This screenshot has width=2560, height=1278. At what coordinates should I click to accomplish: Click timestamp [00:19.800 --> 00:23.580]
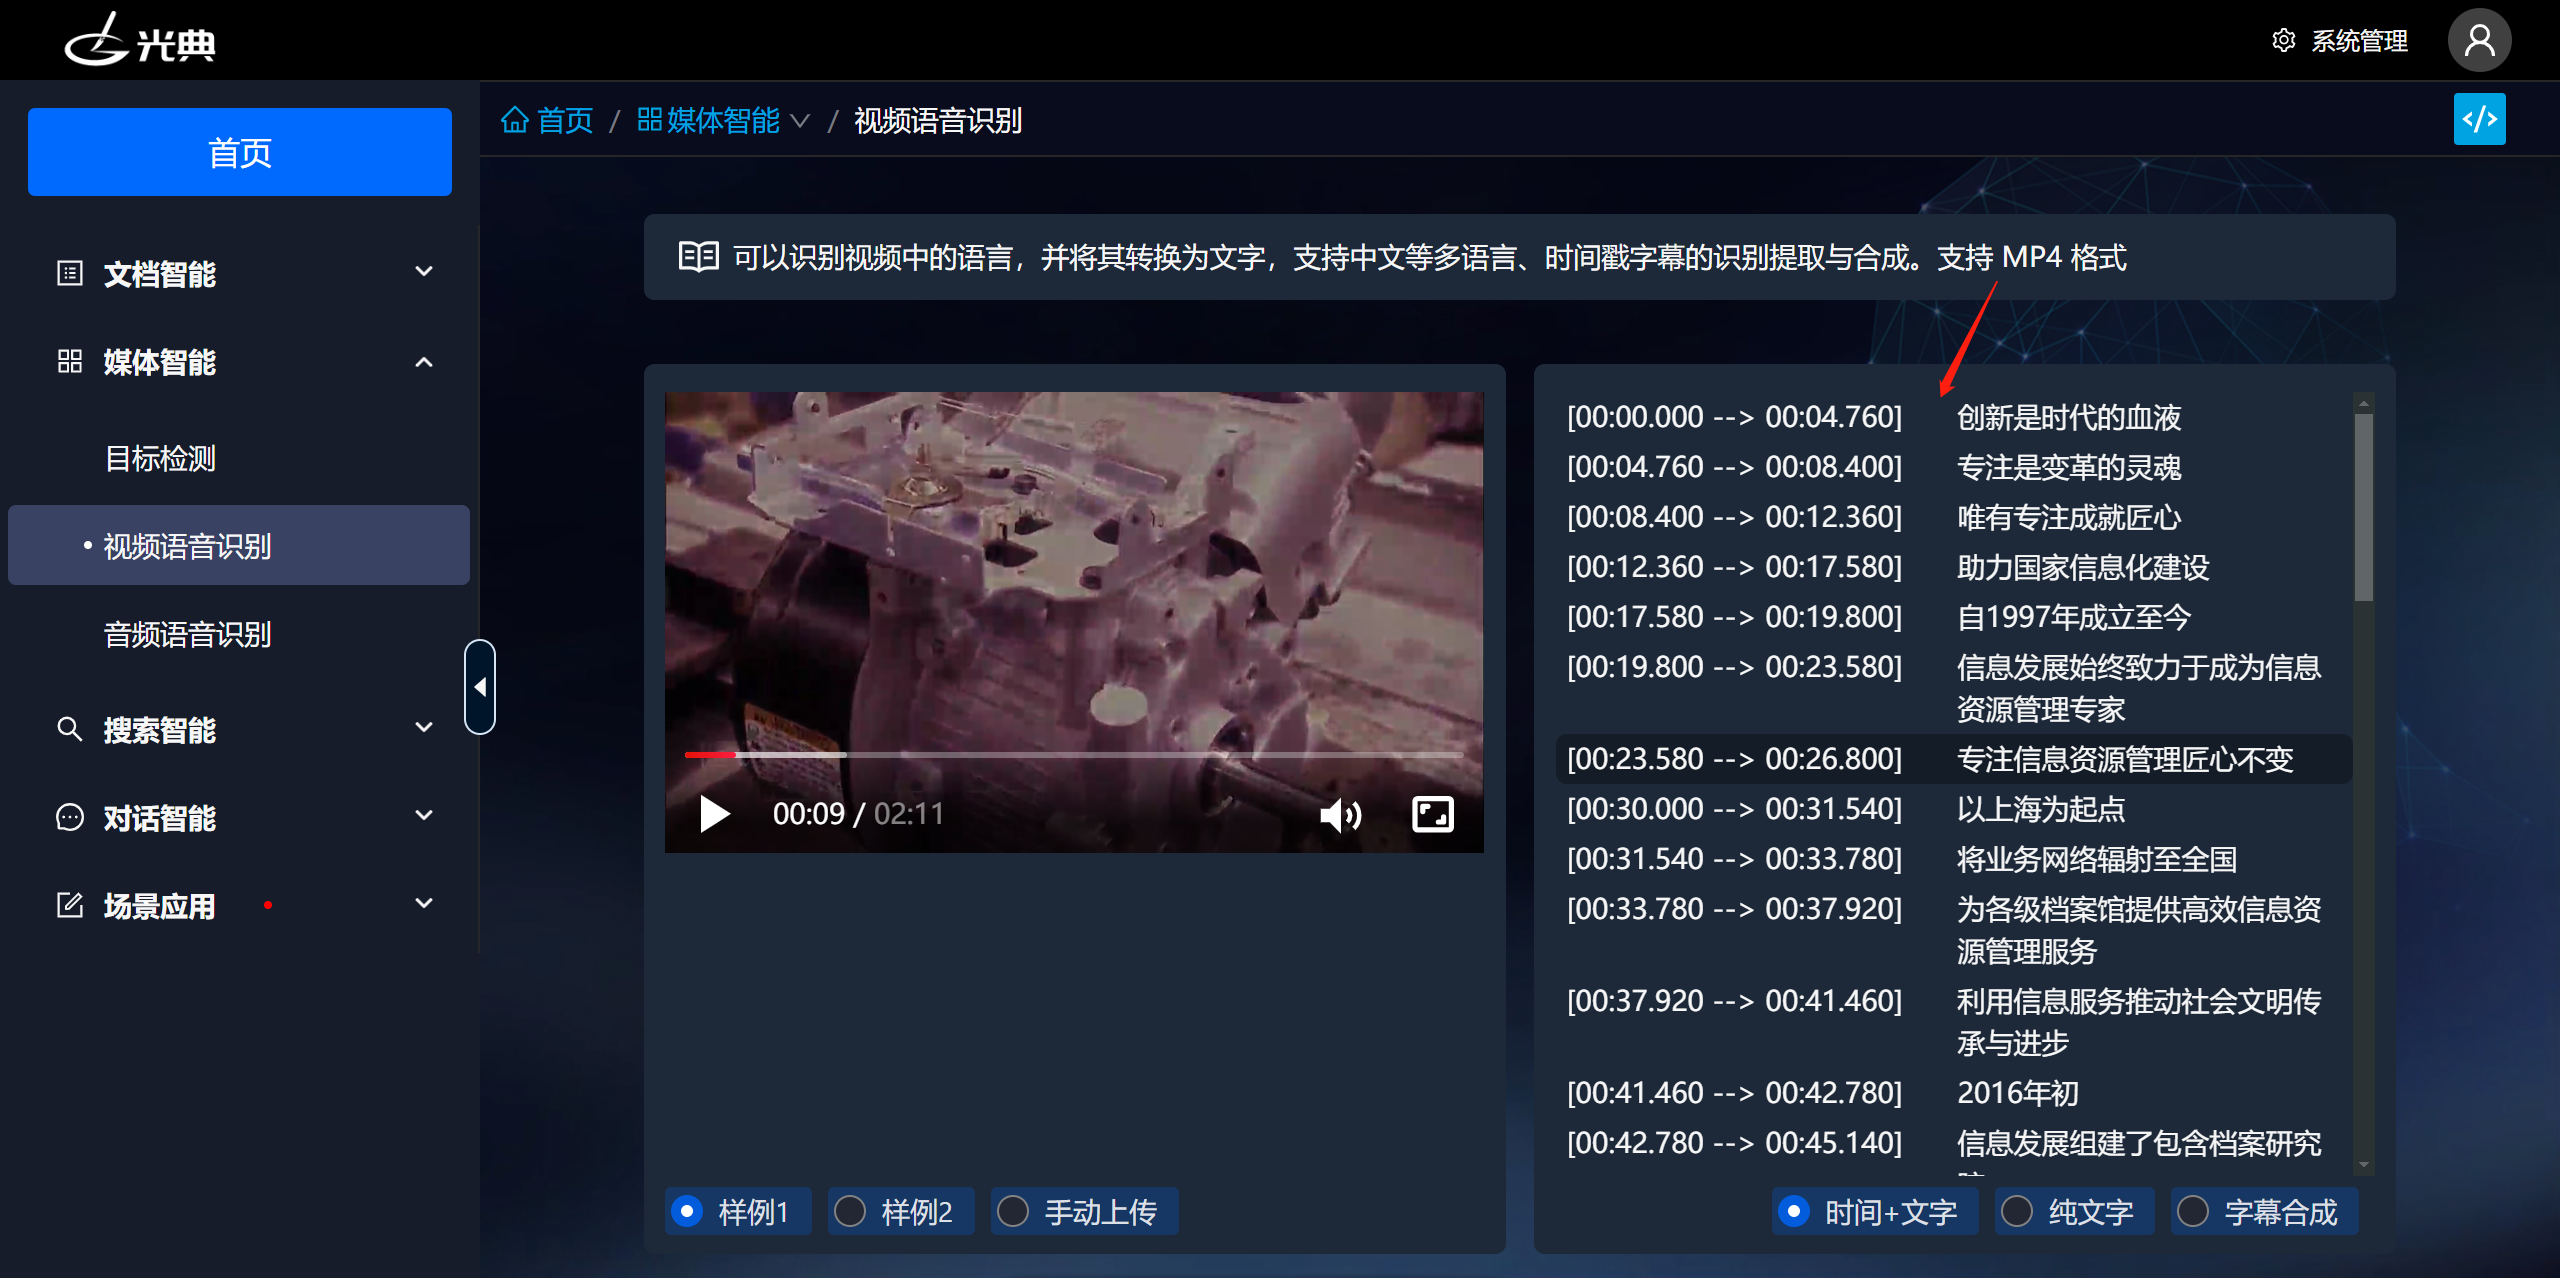tap(1734, 667)
